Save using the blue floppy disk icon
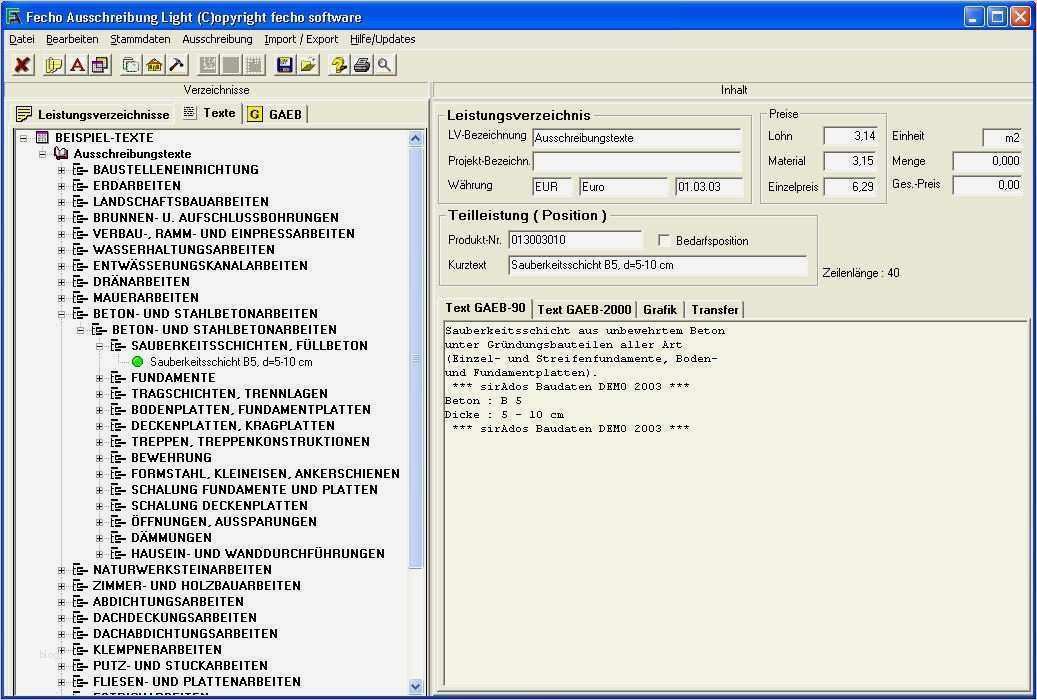This screenshot has height=700, width=1037. [284, 65]
